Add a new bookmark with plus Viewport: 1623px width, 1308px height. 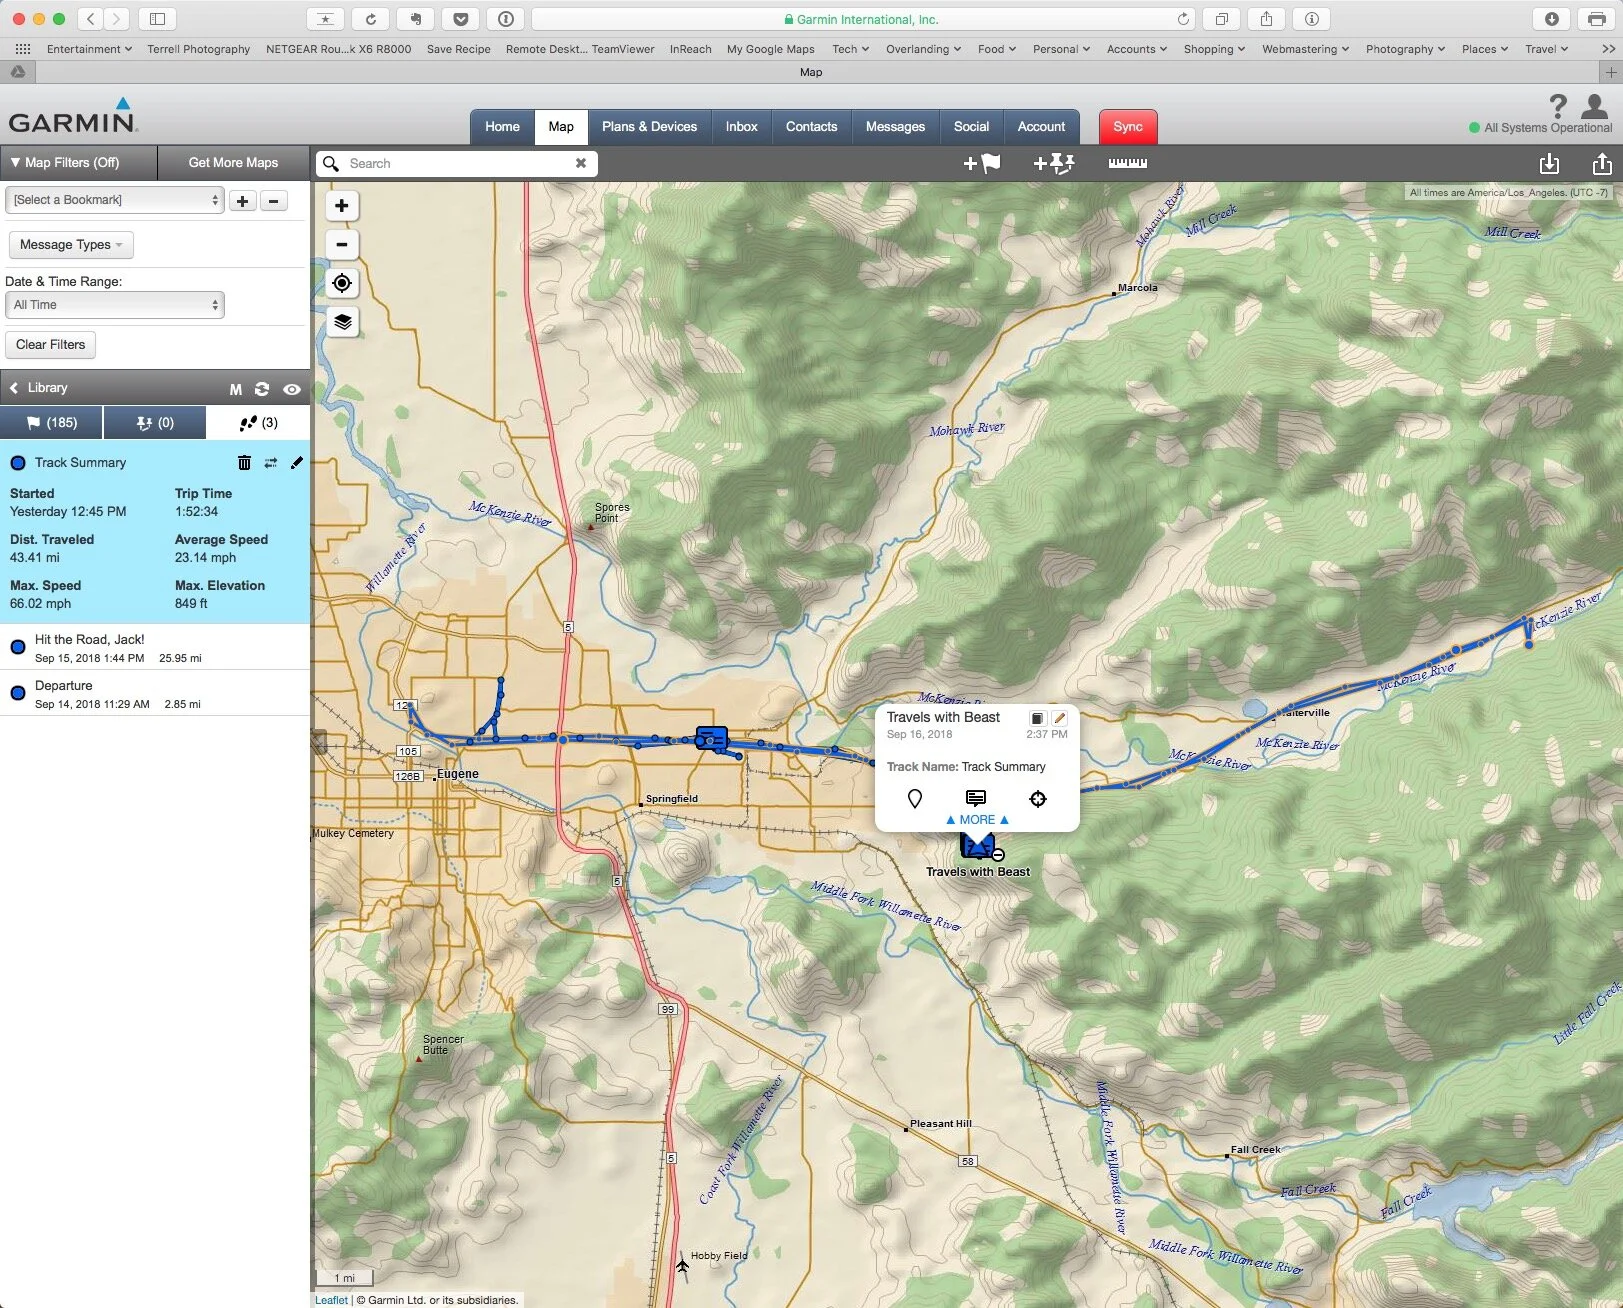tap(242, 200)
